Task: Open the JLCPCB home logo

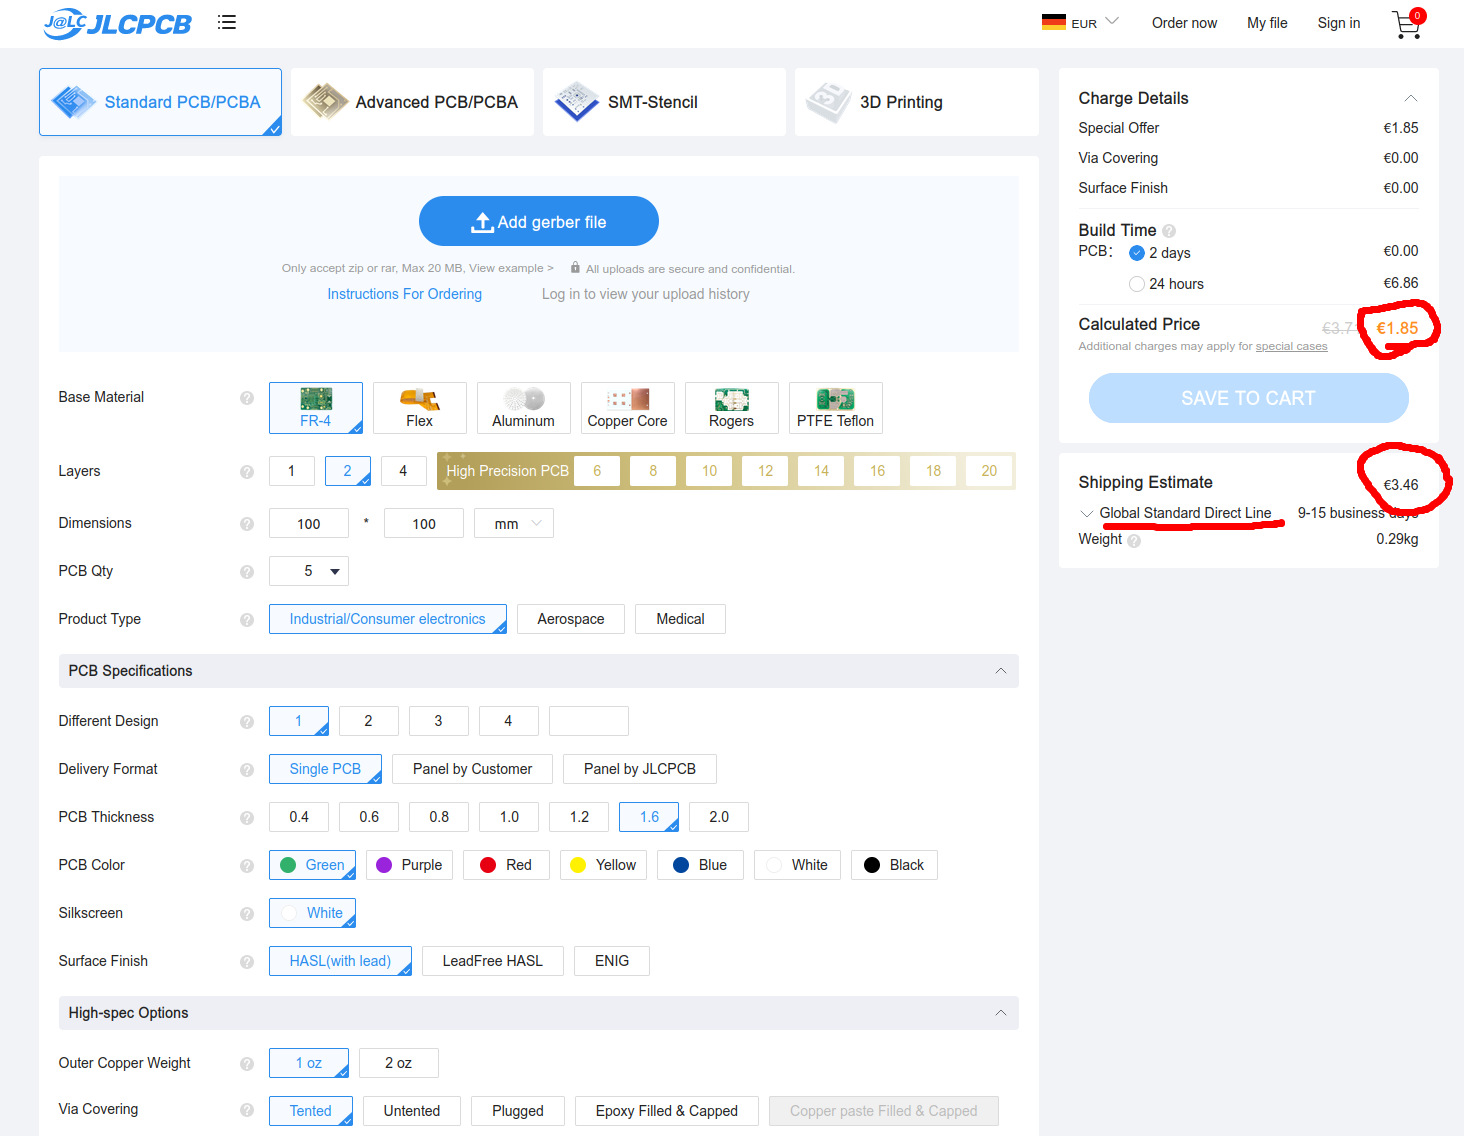Action: [117, 23]
